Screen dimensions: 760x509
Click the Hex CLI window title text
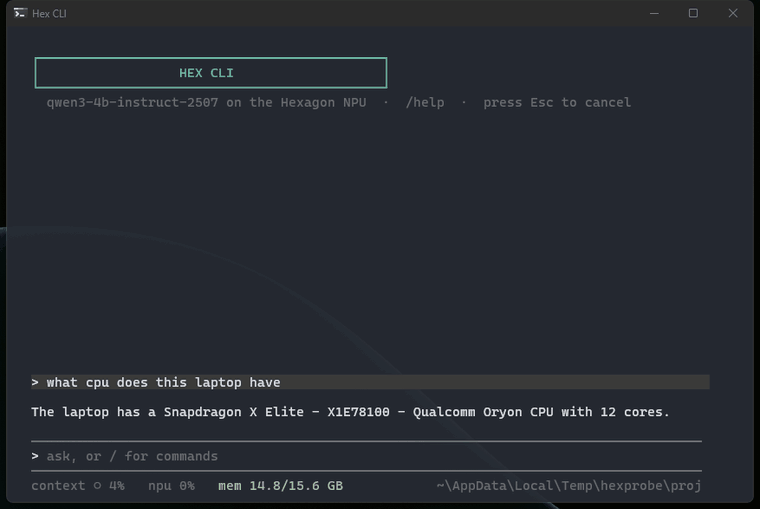tap(49, 14)
